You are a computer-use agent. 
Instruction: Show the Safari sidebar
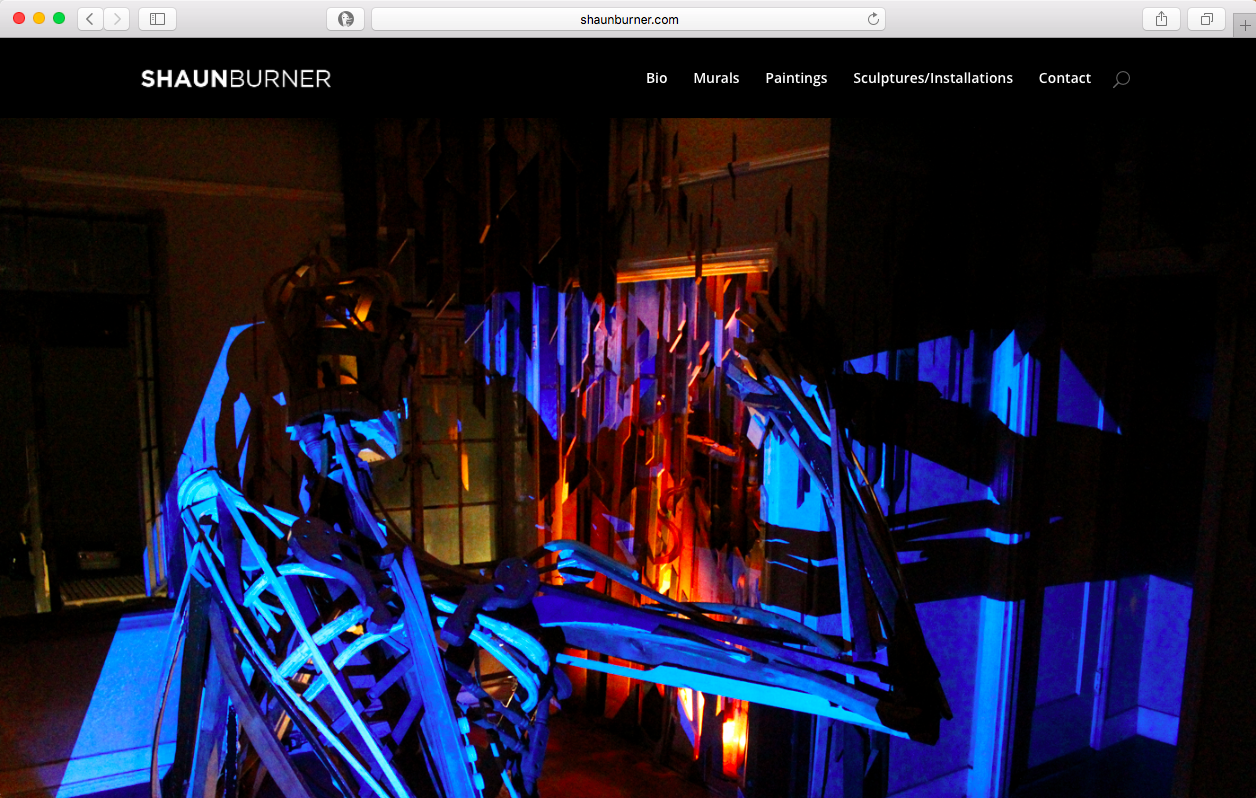(x=157, y=19)
